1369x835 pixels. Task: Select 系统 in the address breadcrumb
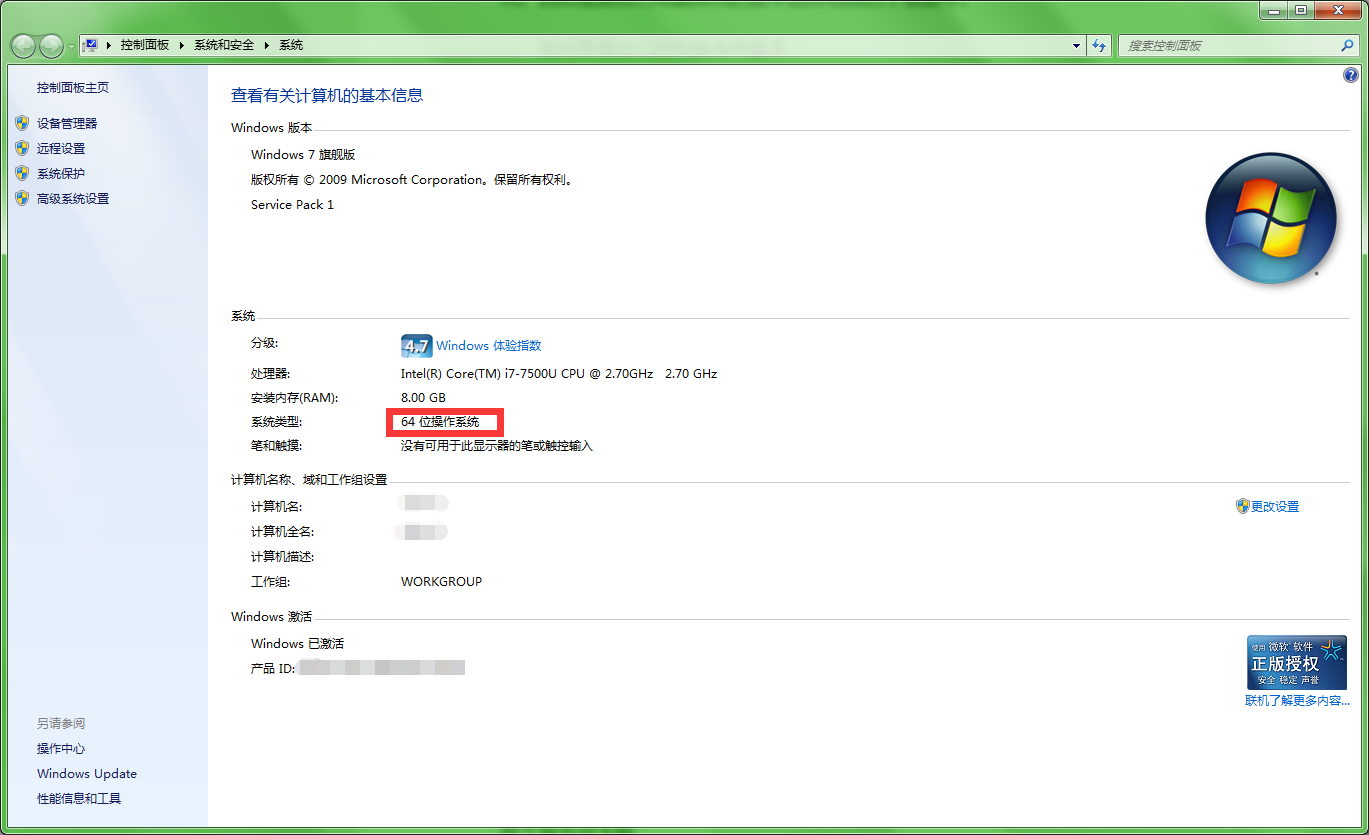[291, 45]
